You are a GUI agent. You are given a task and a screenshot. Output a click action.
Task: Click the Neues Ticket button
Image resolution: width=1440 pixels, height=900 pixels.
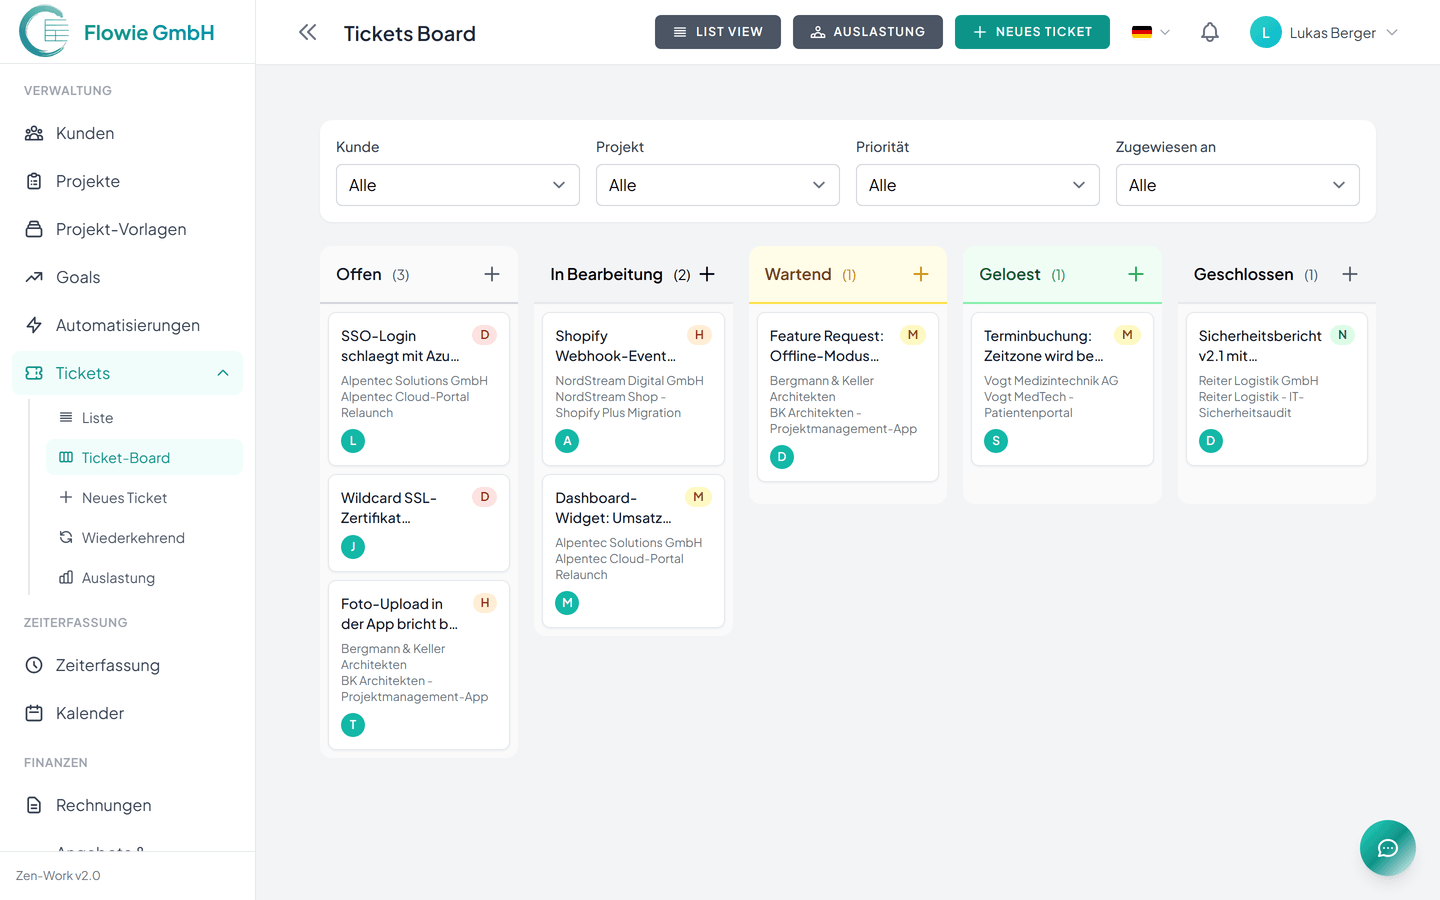(1031, 32)
